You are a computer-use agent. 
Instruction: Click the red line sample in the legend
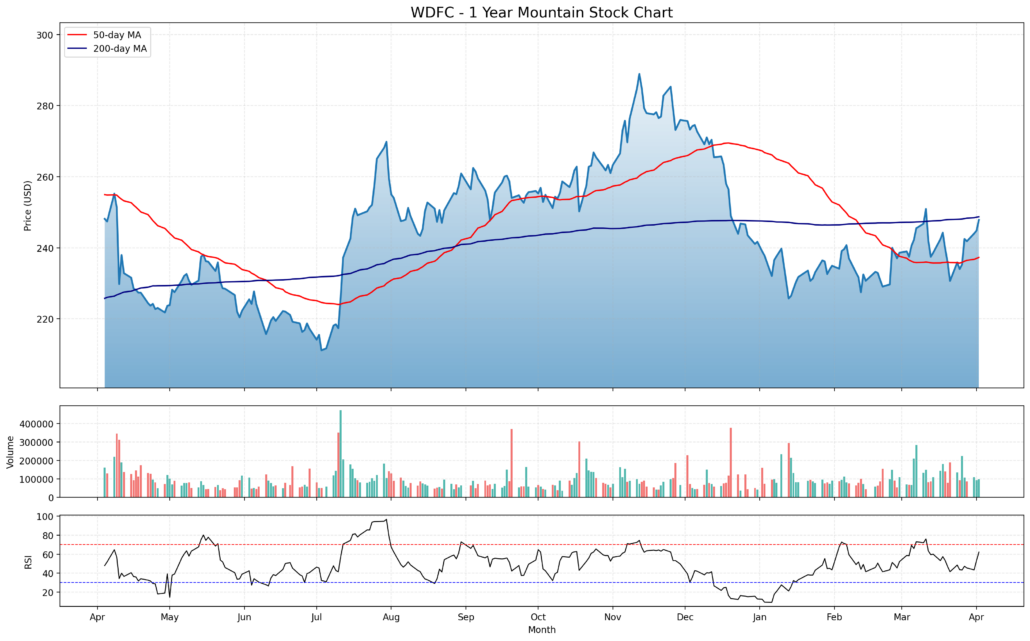[78, 35]
